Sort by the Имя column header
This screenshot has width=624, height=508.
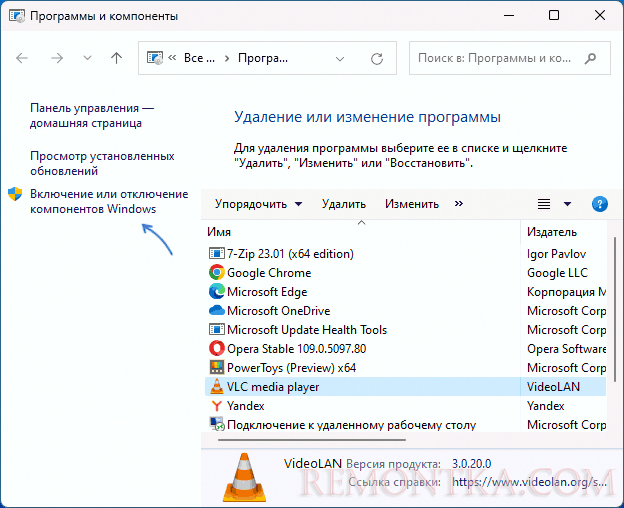point(219,232)
